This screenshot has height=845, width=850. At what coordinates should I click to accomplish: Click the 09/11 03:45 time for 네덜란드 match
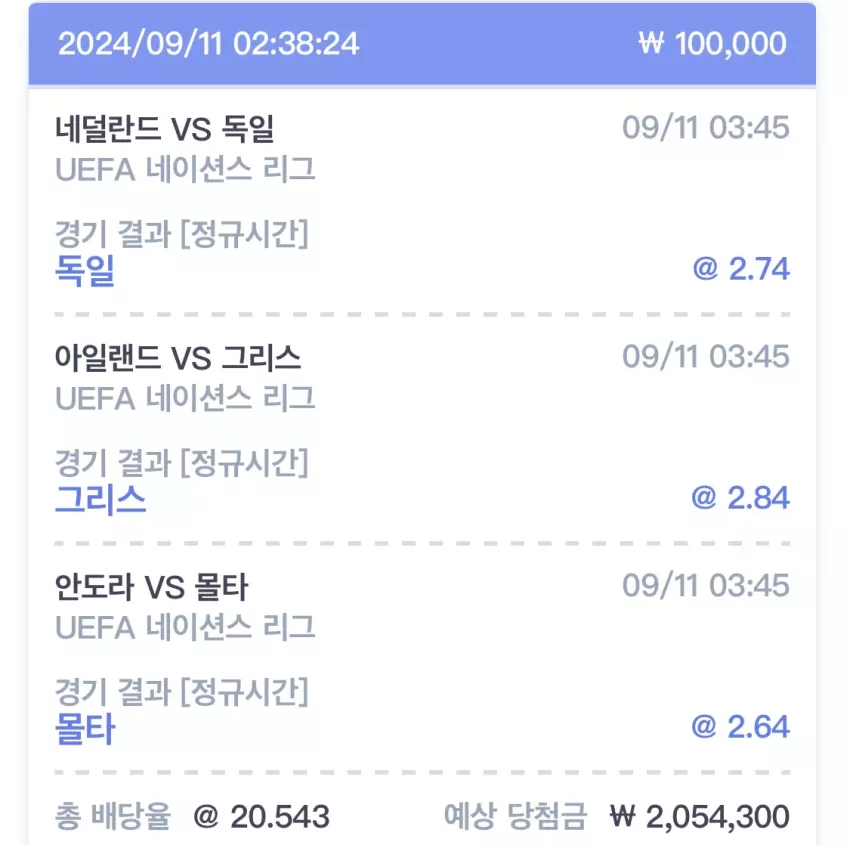[706, 128]
